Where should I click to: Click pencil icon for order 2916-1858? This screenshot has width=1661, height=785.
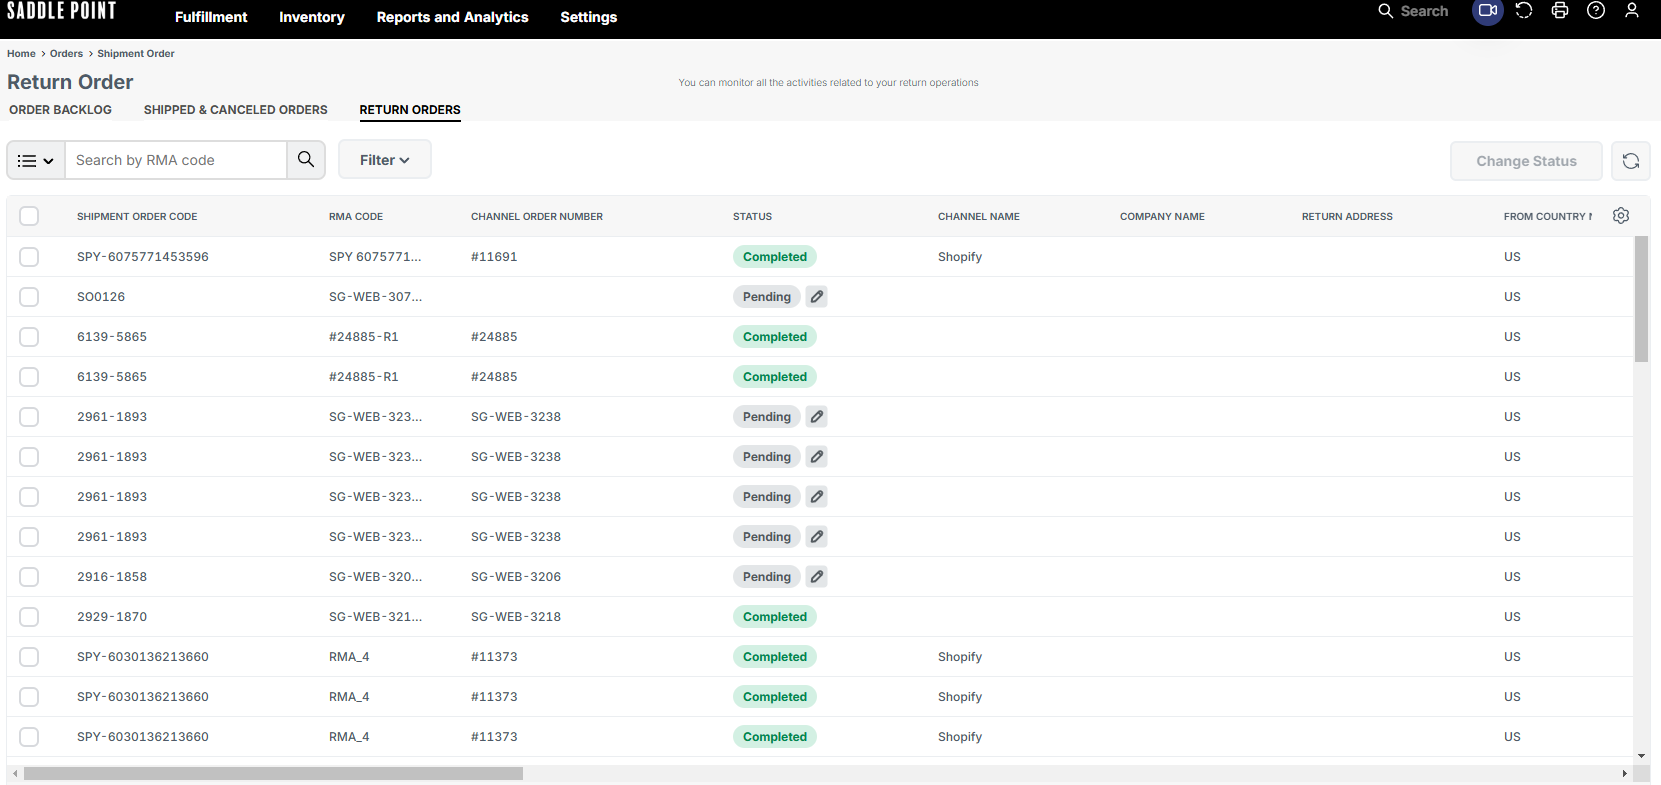(x=817, y=577)
